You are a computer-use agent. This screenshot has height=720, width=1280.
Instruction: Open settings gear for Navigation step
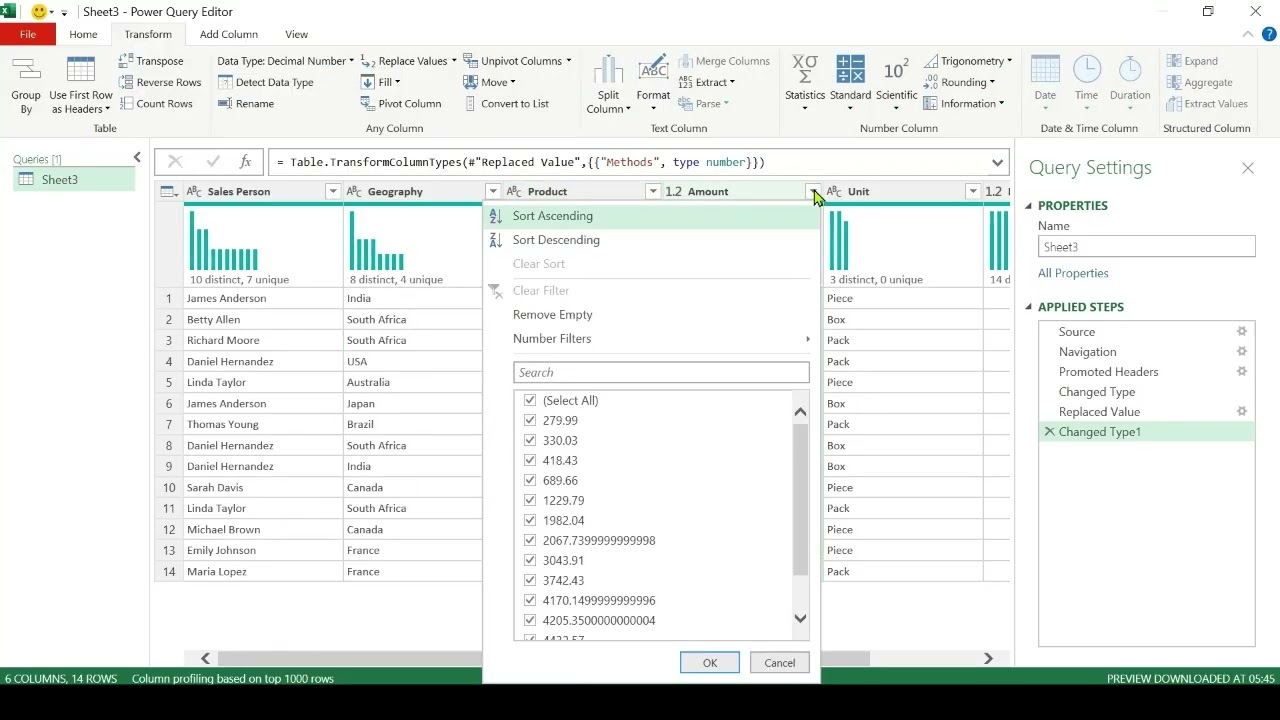(x=1242, y=352)
